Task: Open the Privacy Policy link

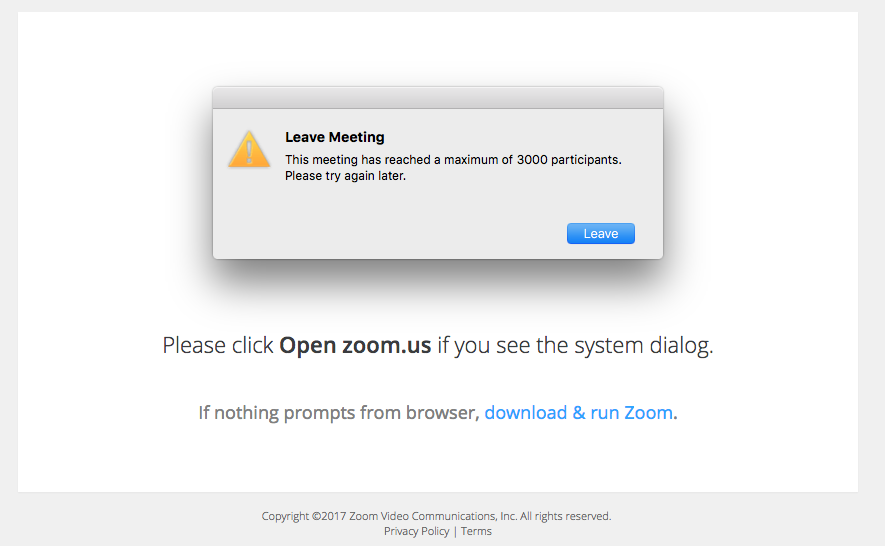Action: click(417, 531)
